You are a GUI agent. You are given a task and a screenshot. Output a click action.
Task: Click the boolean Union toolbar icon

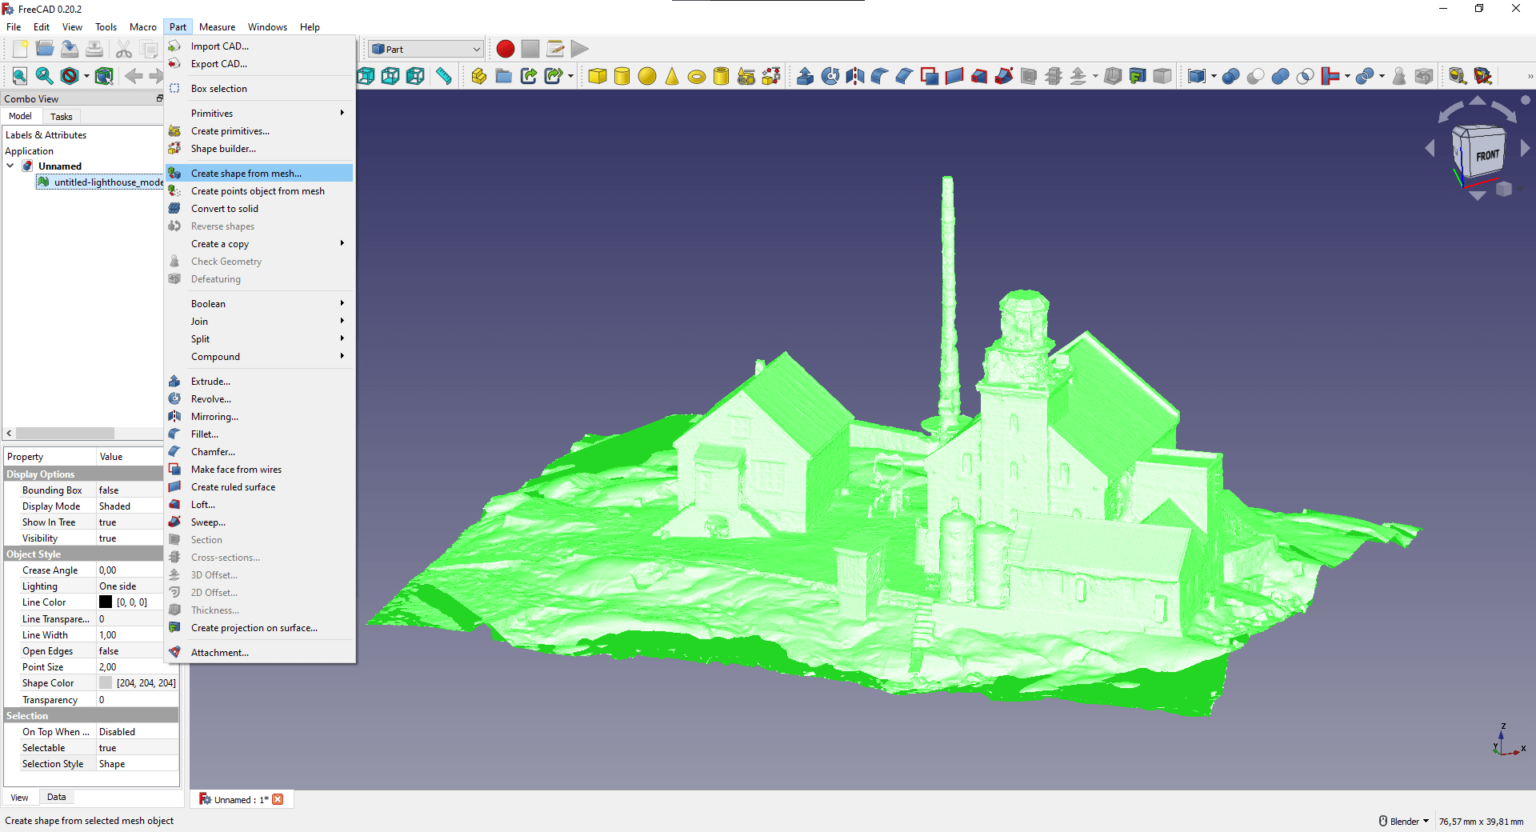(1280, 76)
